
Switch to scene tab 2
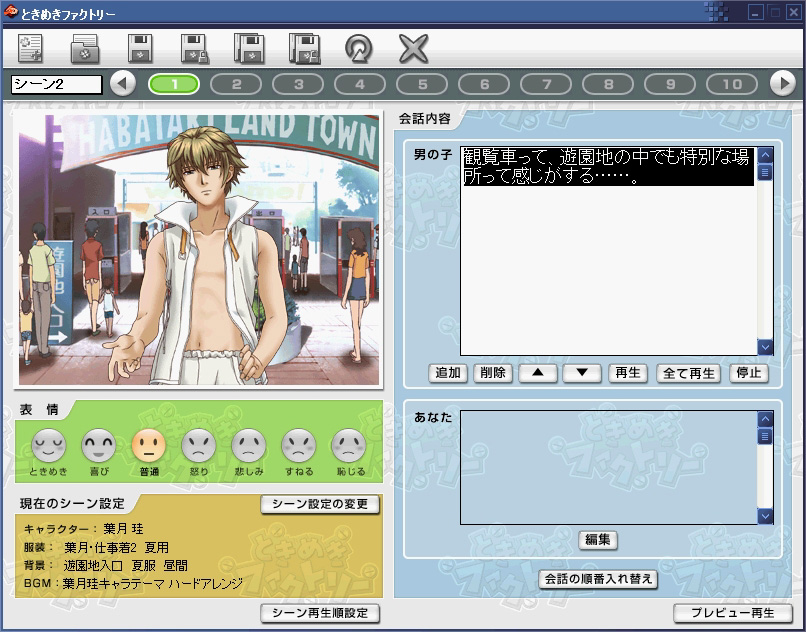pos(236,84)
